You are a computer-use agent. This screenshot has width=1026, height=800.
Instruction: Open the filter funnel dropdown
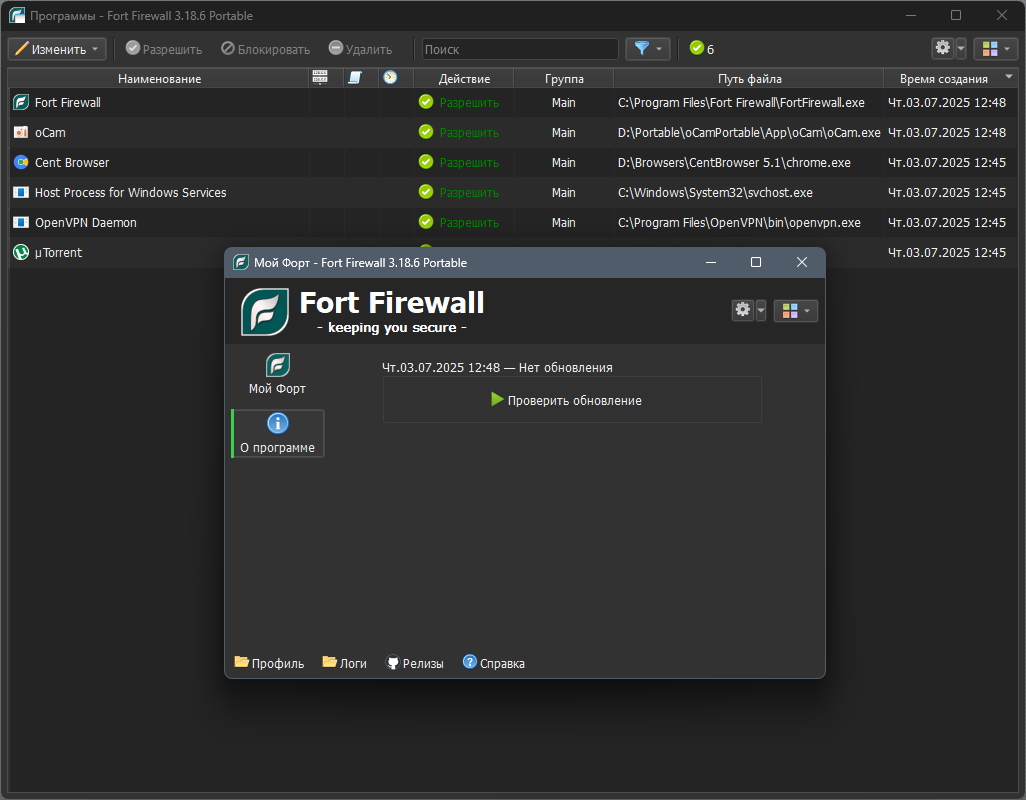pos(648,49)
